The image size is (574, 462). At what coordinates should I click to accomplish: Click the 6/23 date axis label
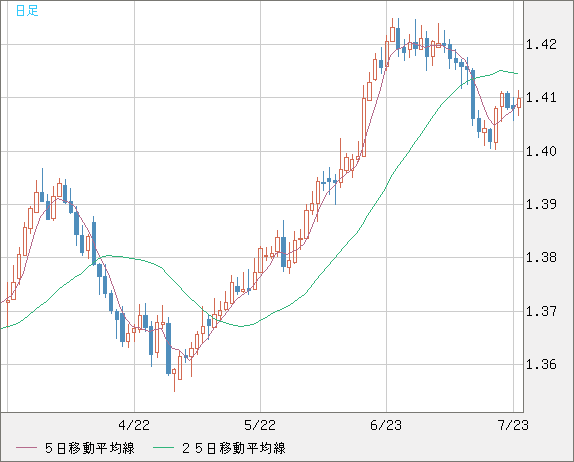click(x=386, y=425)
